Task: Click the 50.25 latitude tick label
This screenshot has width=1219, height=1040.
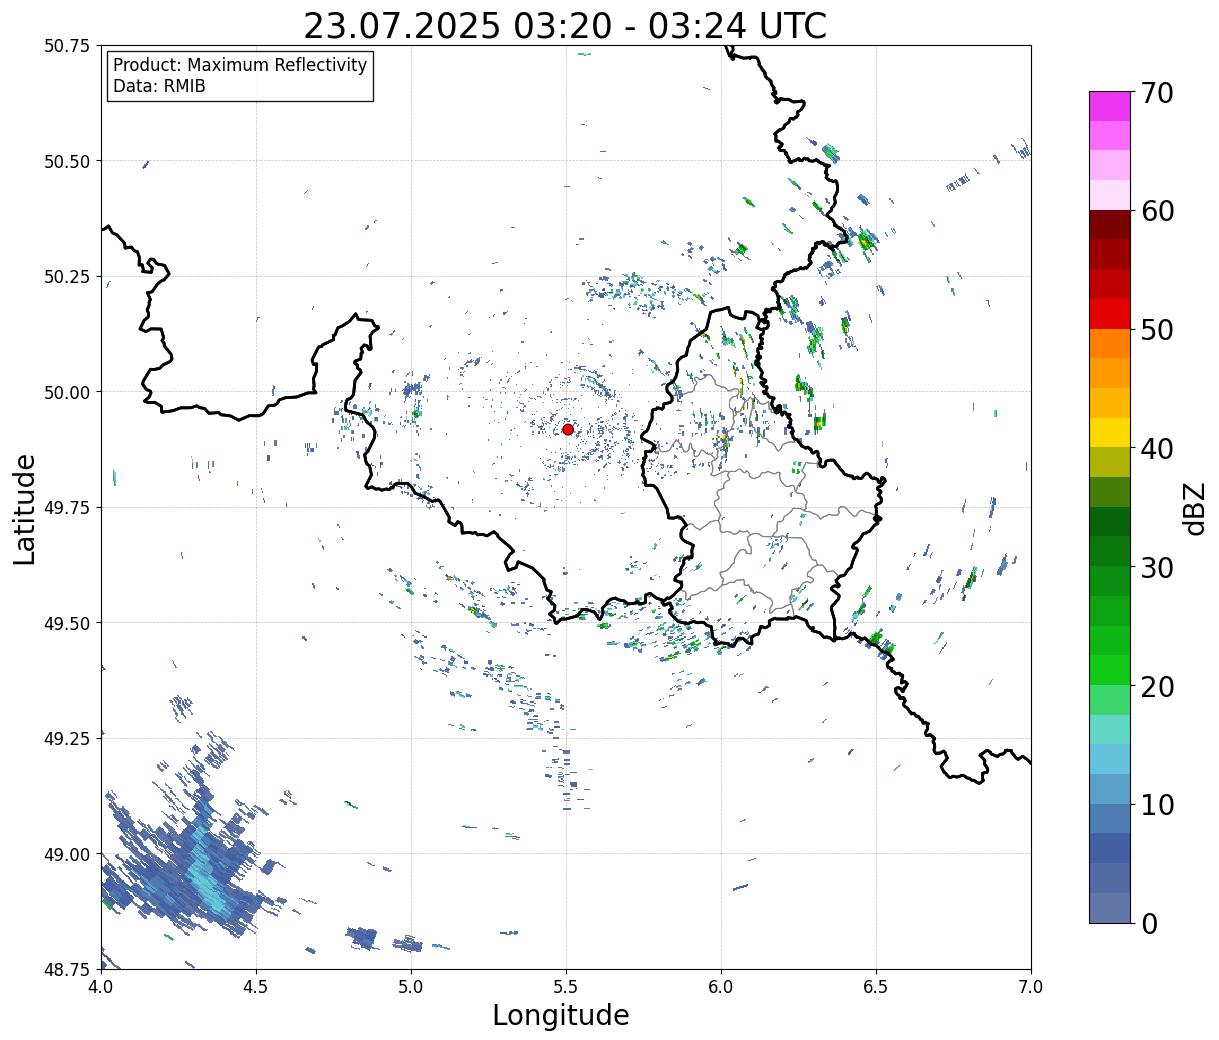Action: click(x=67, y=276)
